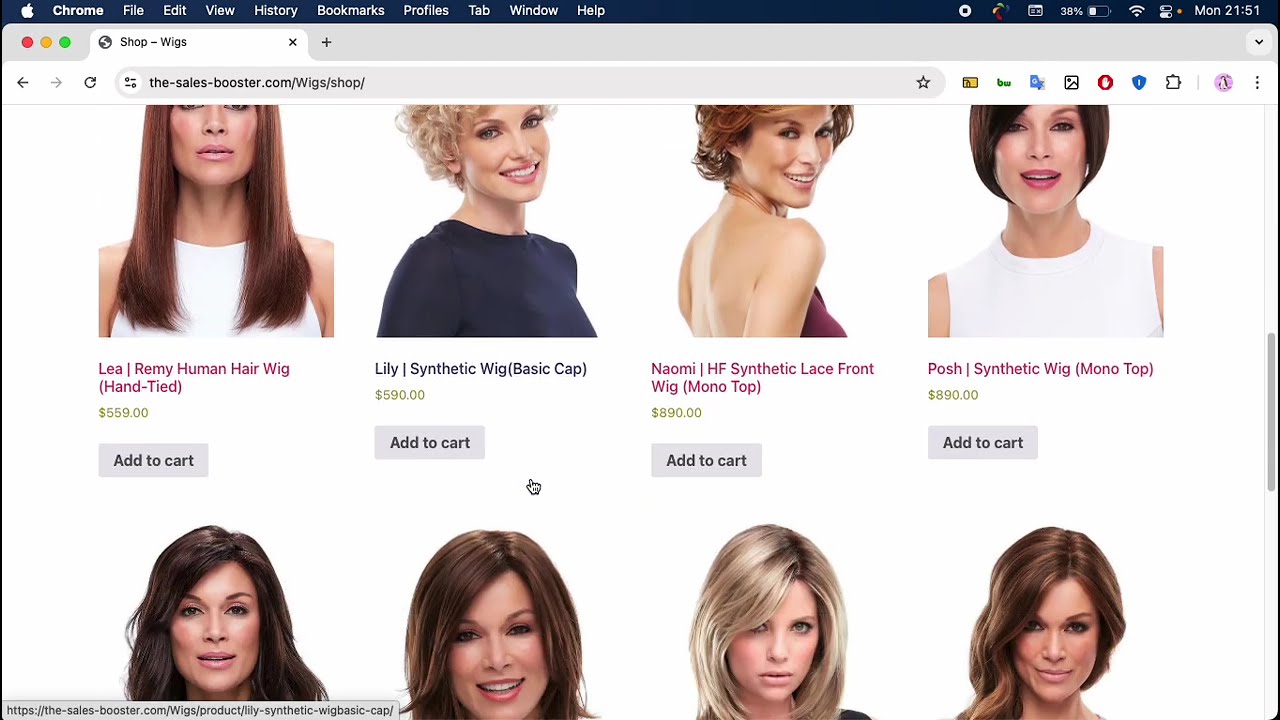This screenshot has height=720, width=1280.
Task: Open the Apple menu
Action: pos(27,10)
